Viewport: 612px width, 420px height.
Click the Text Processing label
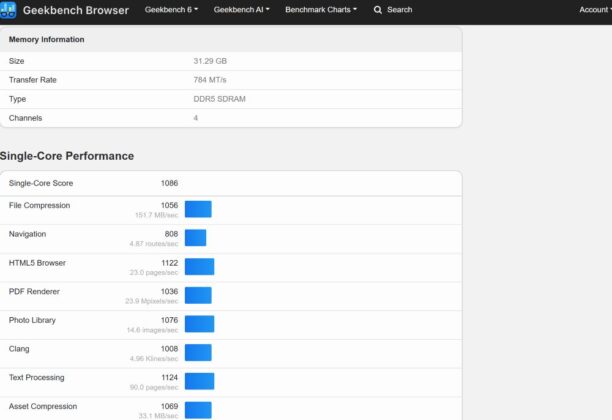(36, 377)
